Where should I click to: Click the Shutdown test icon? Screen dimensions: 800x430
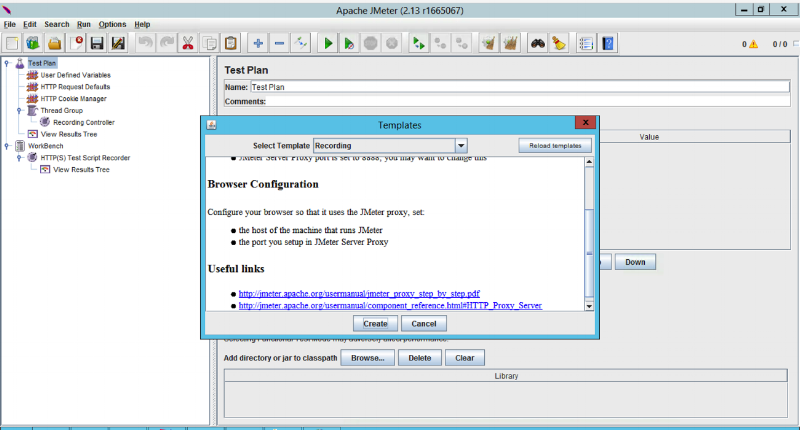point(392,43)
